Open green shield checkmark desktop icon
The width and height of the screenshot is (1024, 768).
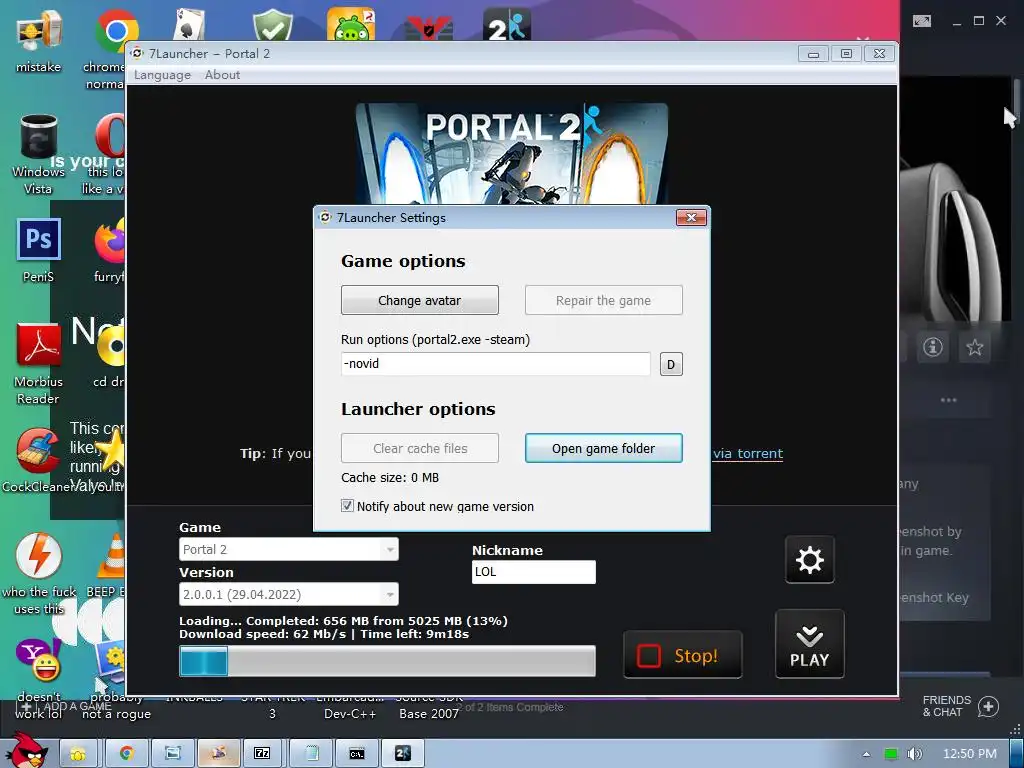[272, 24]
